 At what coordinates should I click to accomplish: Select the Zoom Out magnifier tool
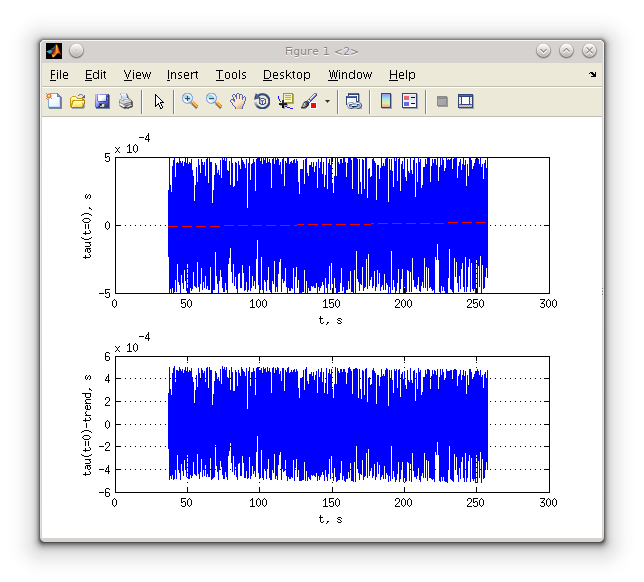[x=214, y=101]
